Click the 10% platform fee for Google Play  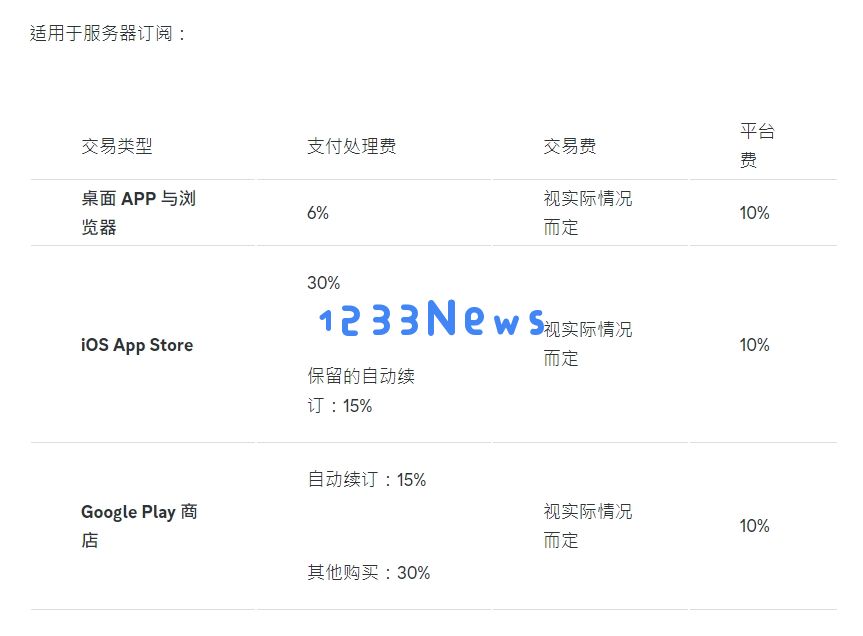tap(754, 526)
